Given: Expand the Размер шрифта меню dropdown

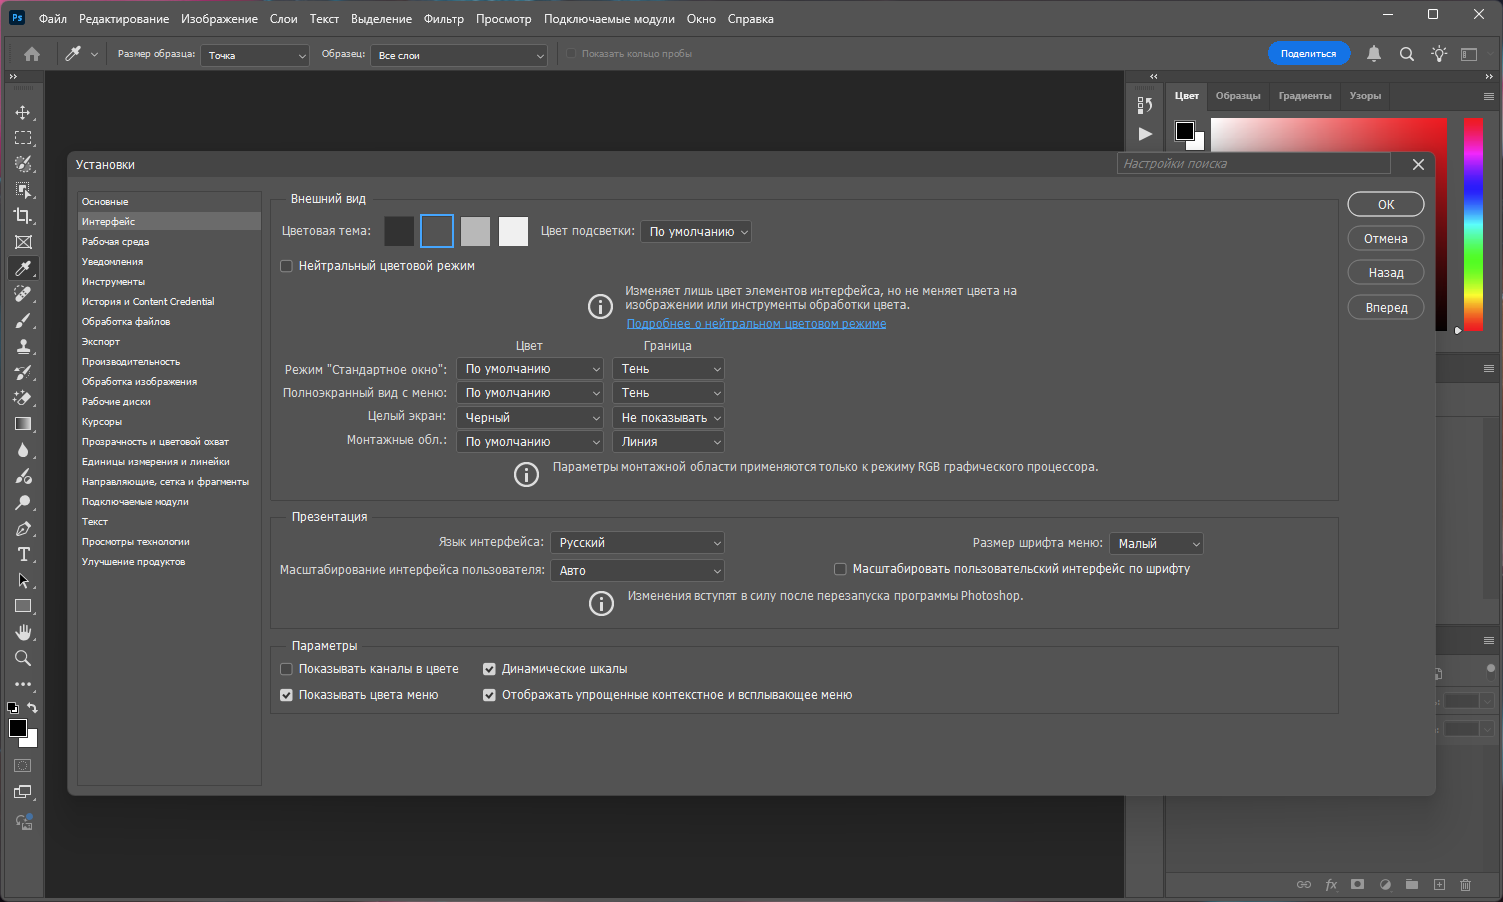Looking at the screenshot, I should (x=1157, y=544).
